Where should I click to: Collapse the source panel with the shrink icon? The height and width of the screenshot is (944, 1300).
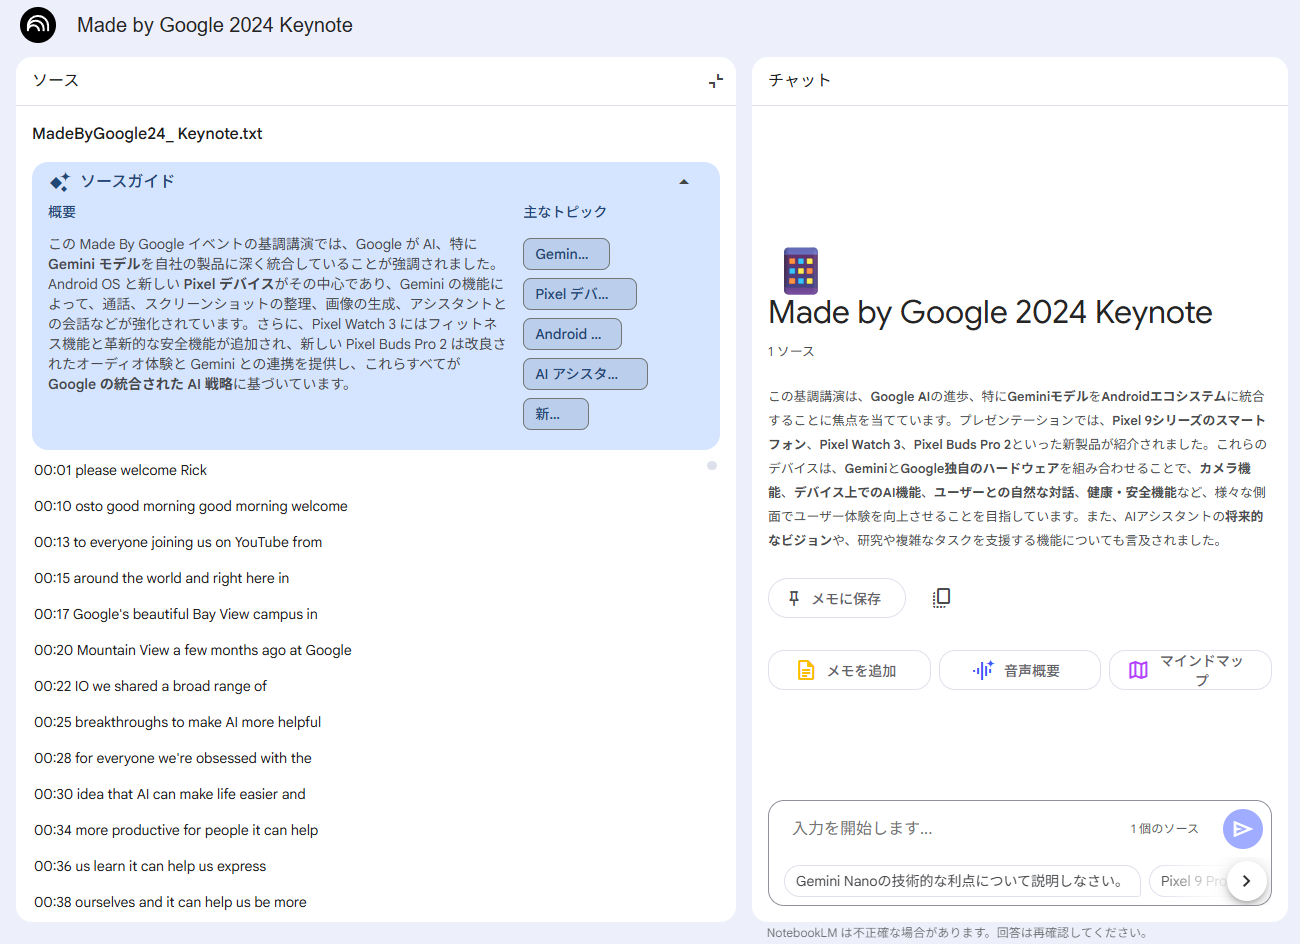716,81
